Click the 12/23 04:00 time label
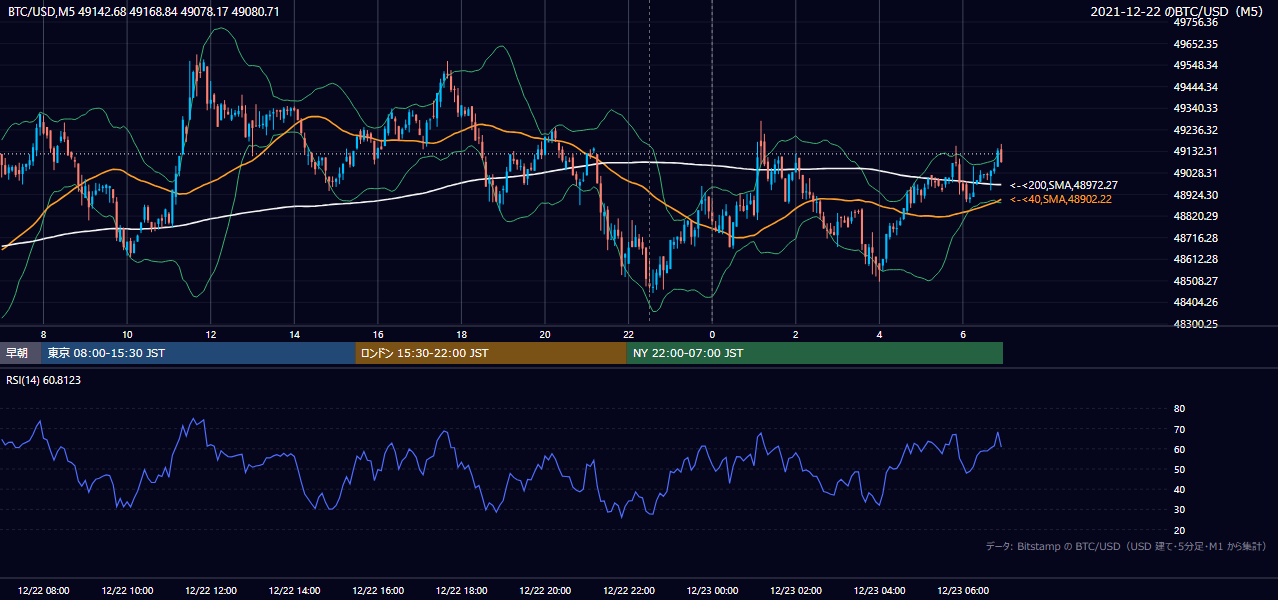The width and height of the screenshot is (1278, 600). (x=879, y=591)
